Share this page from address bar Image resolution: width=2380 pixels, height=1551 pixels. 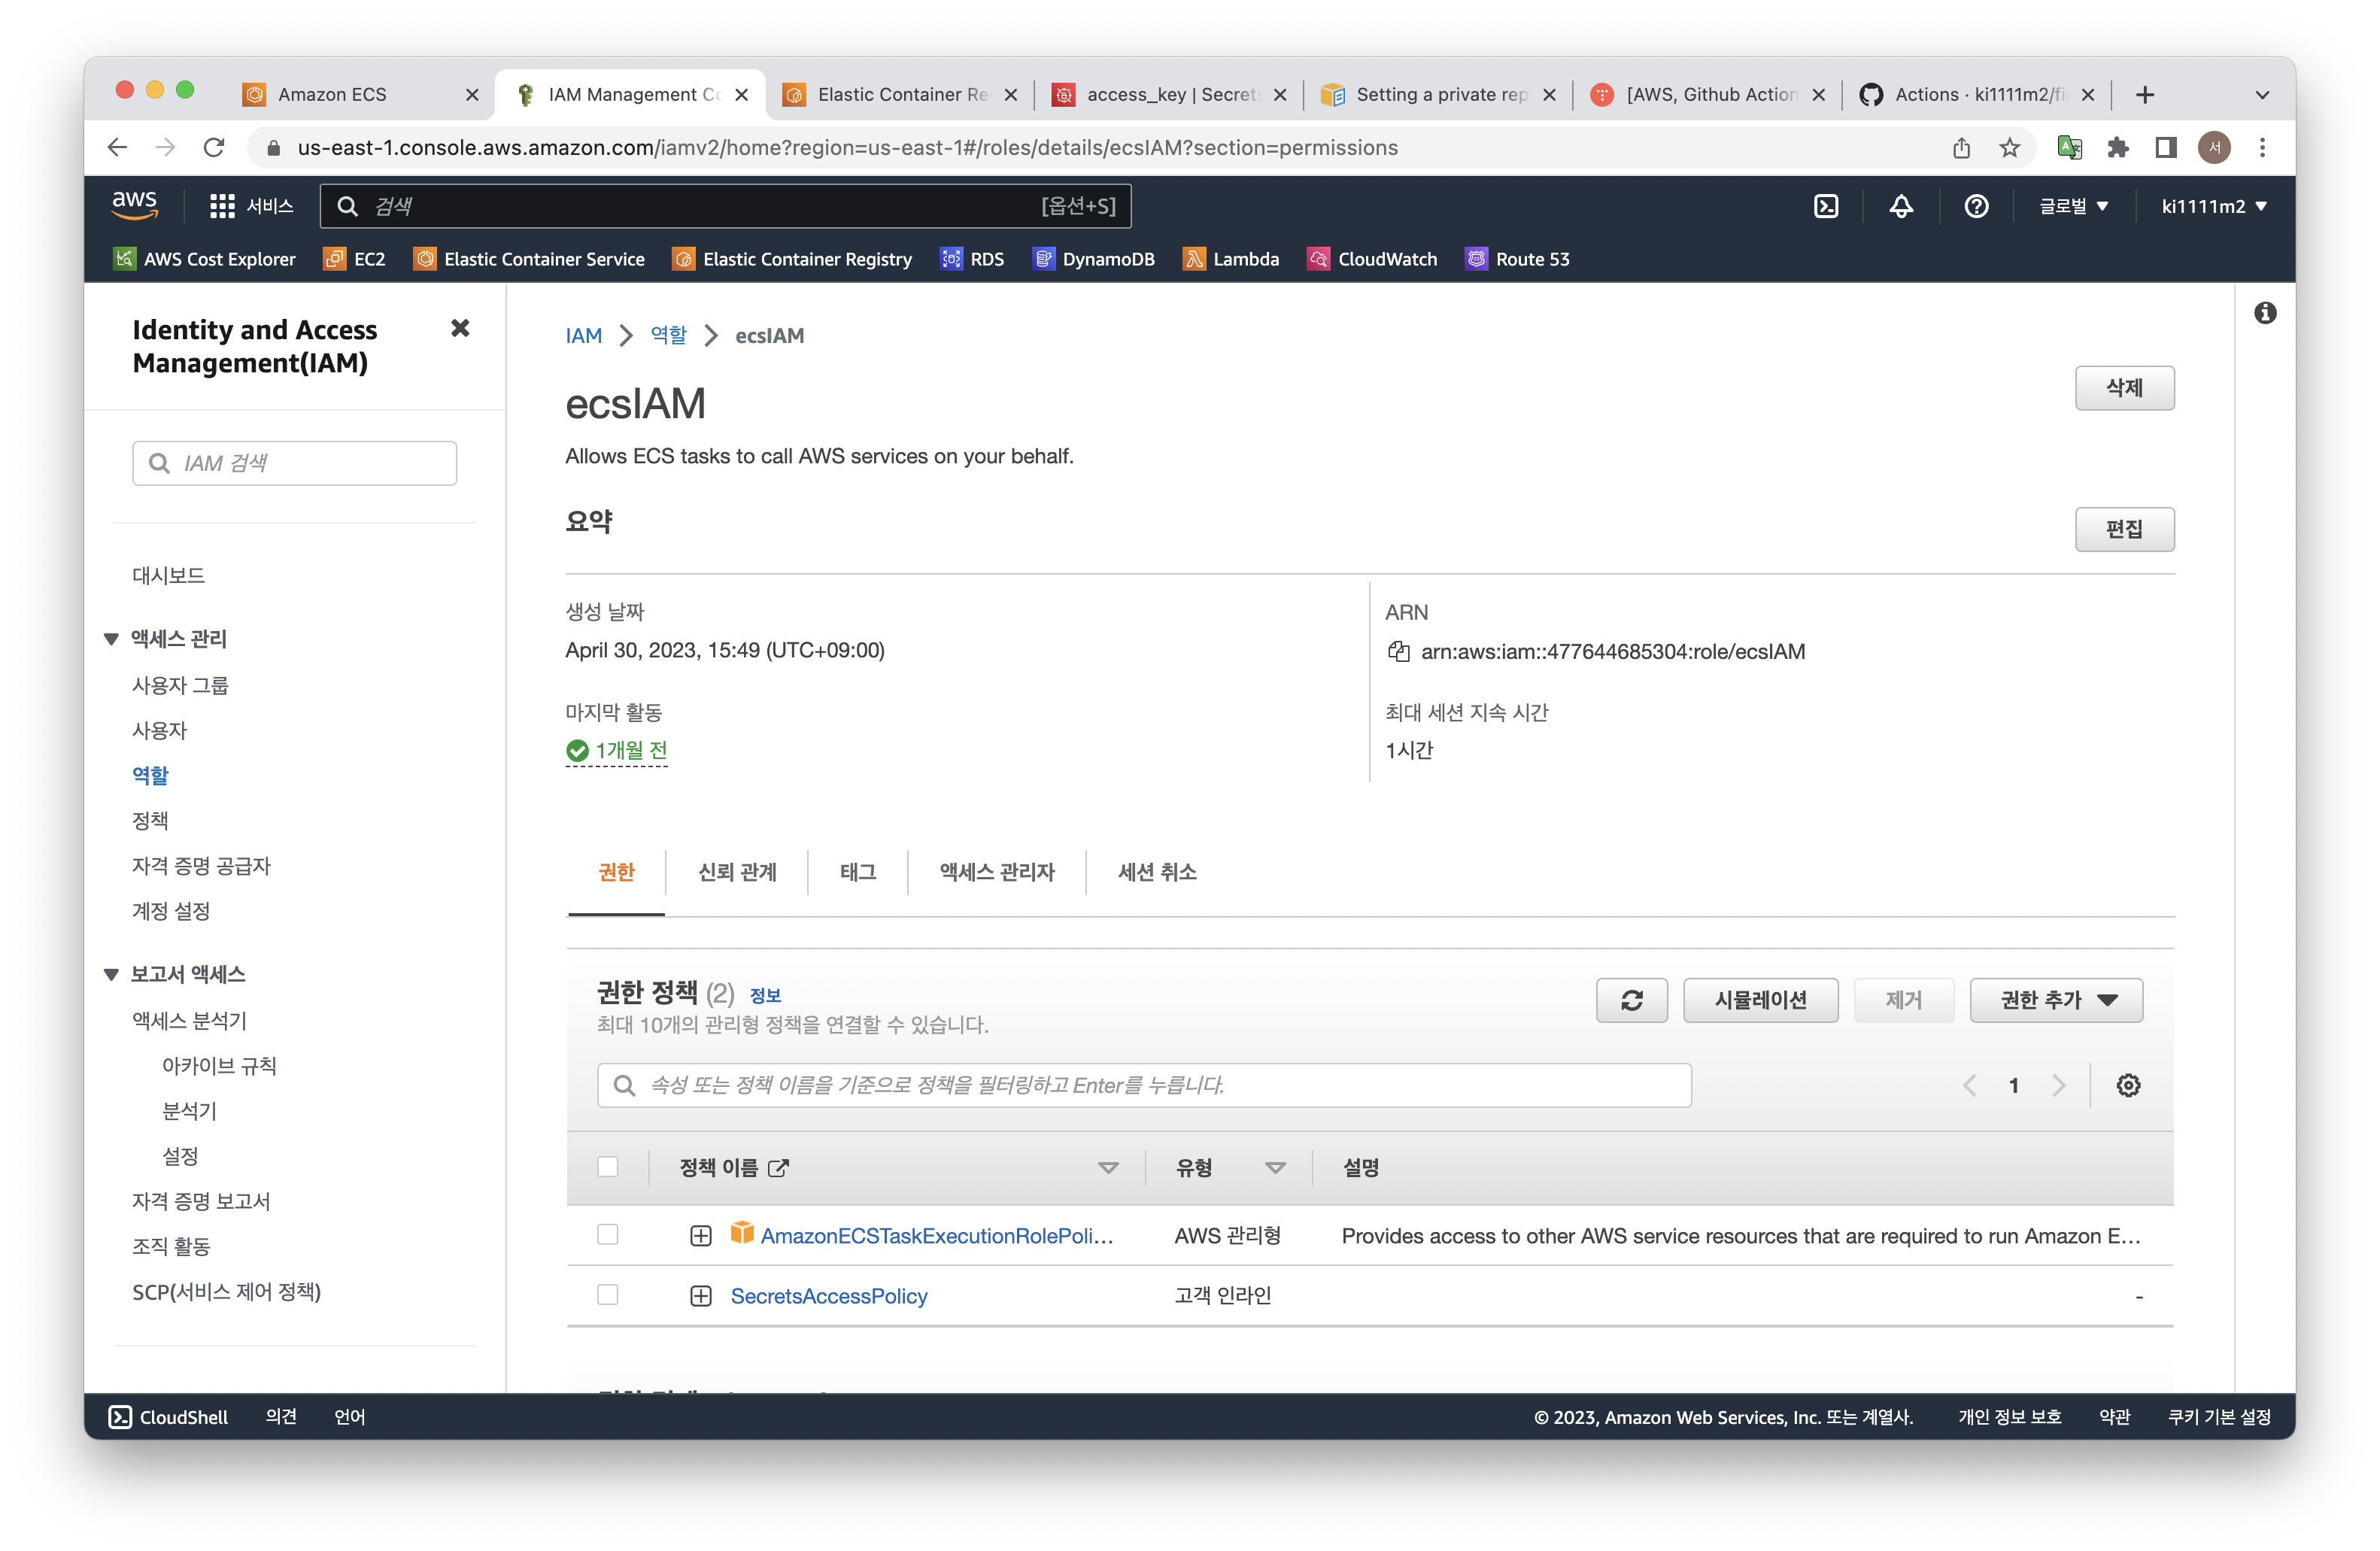pos(1961,148)
